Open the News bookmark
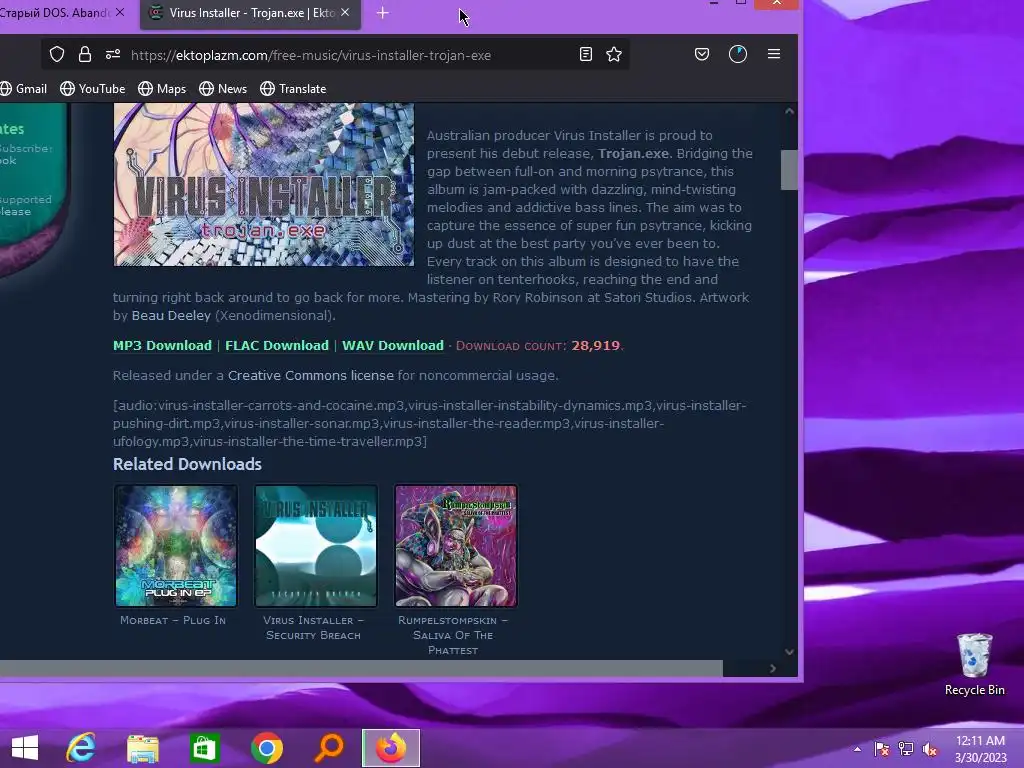 pyautogui.click(x=223, y=89)
